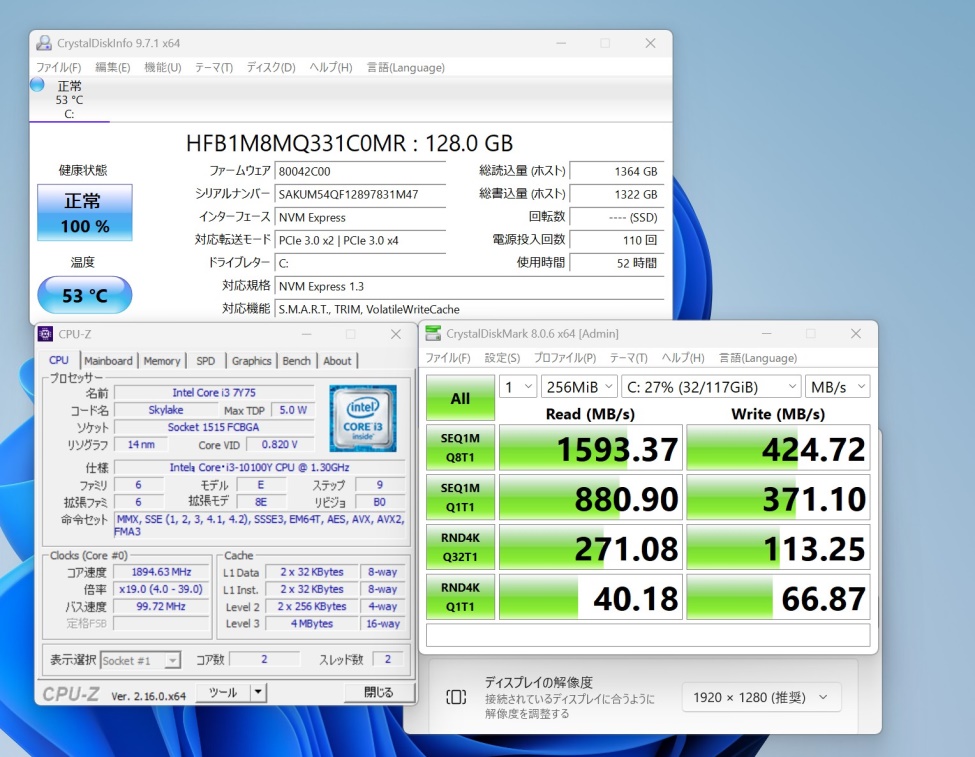
Task: Click the CrystalDiskInfo app icon in title bar
Action: click(x=44, y=43)
